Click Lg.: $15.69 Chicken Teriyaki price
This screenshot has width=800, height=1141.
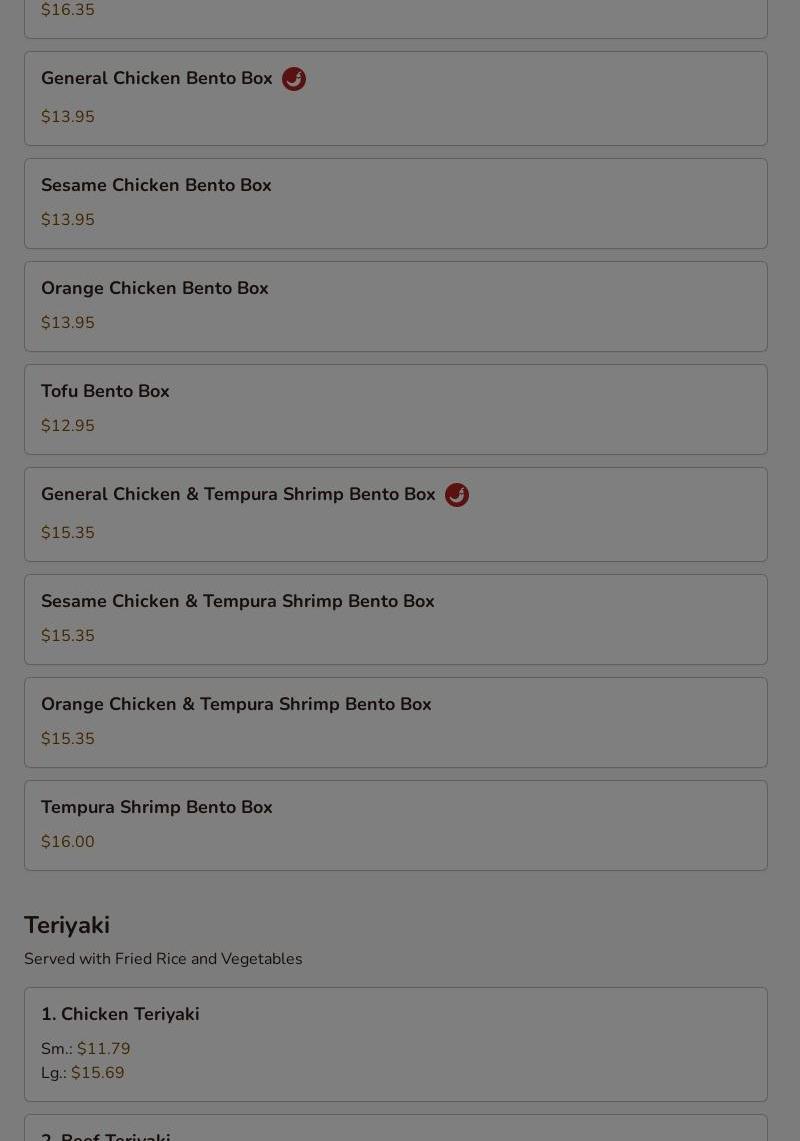click(x=82, y=1073)
